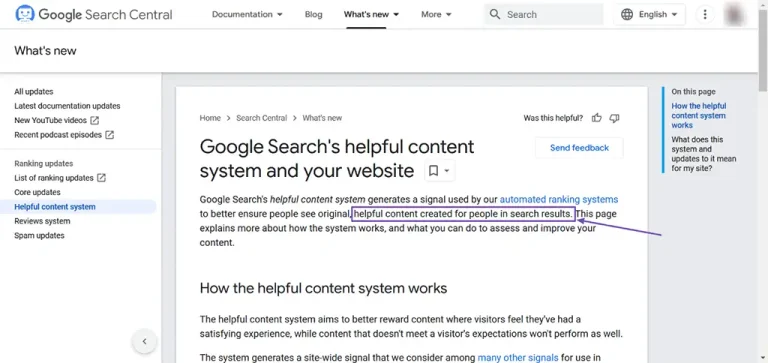The image size is (768, 363).
Task: Expand the More navigation menu
Action: 436,14
